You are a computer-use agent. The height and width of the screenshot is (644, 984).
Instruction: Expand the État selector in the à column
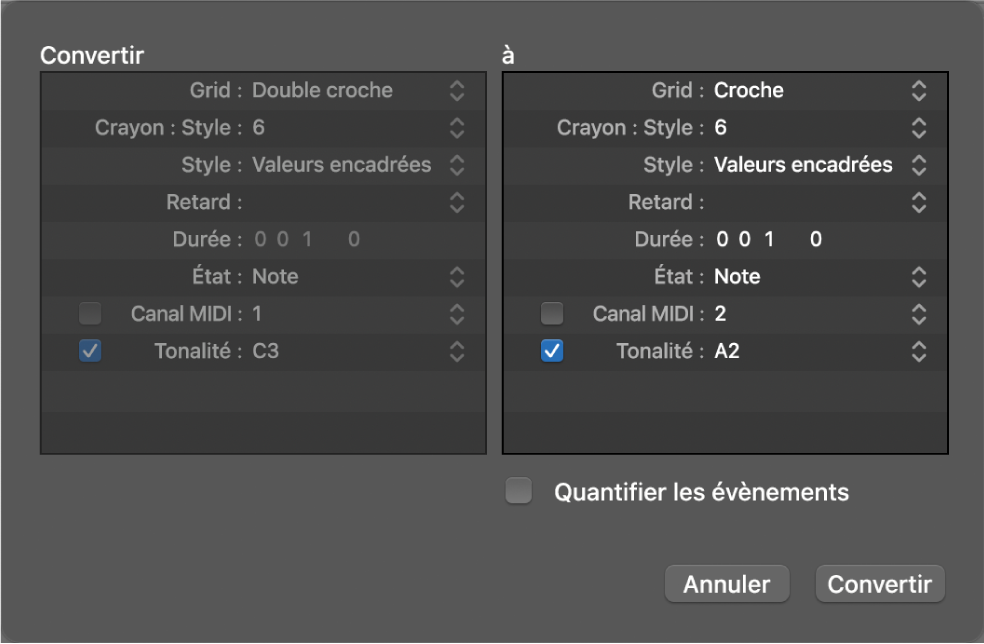pyautogui.click(x=918, y=276)
